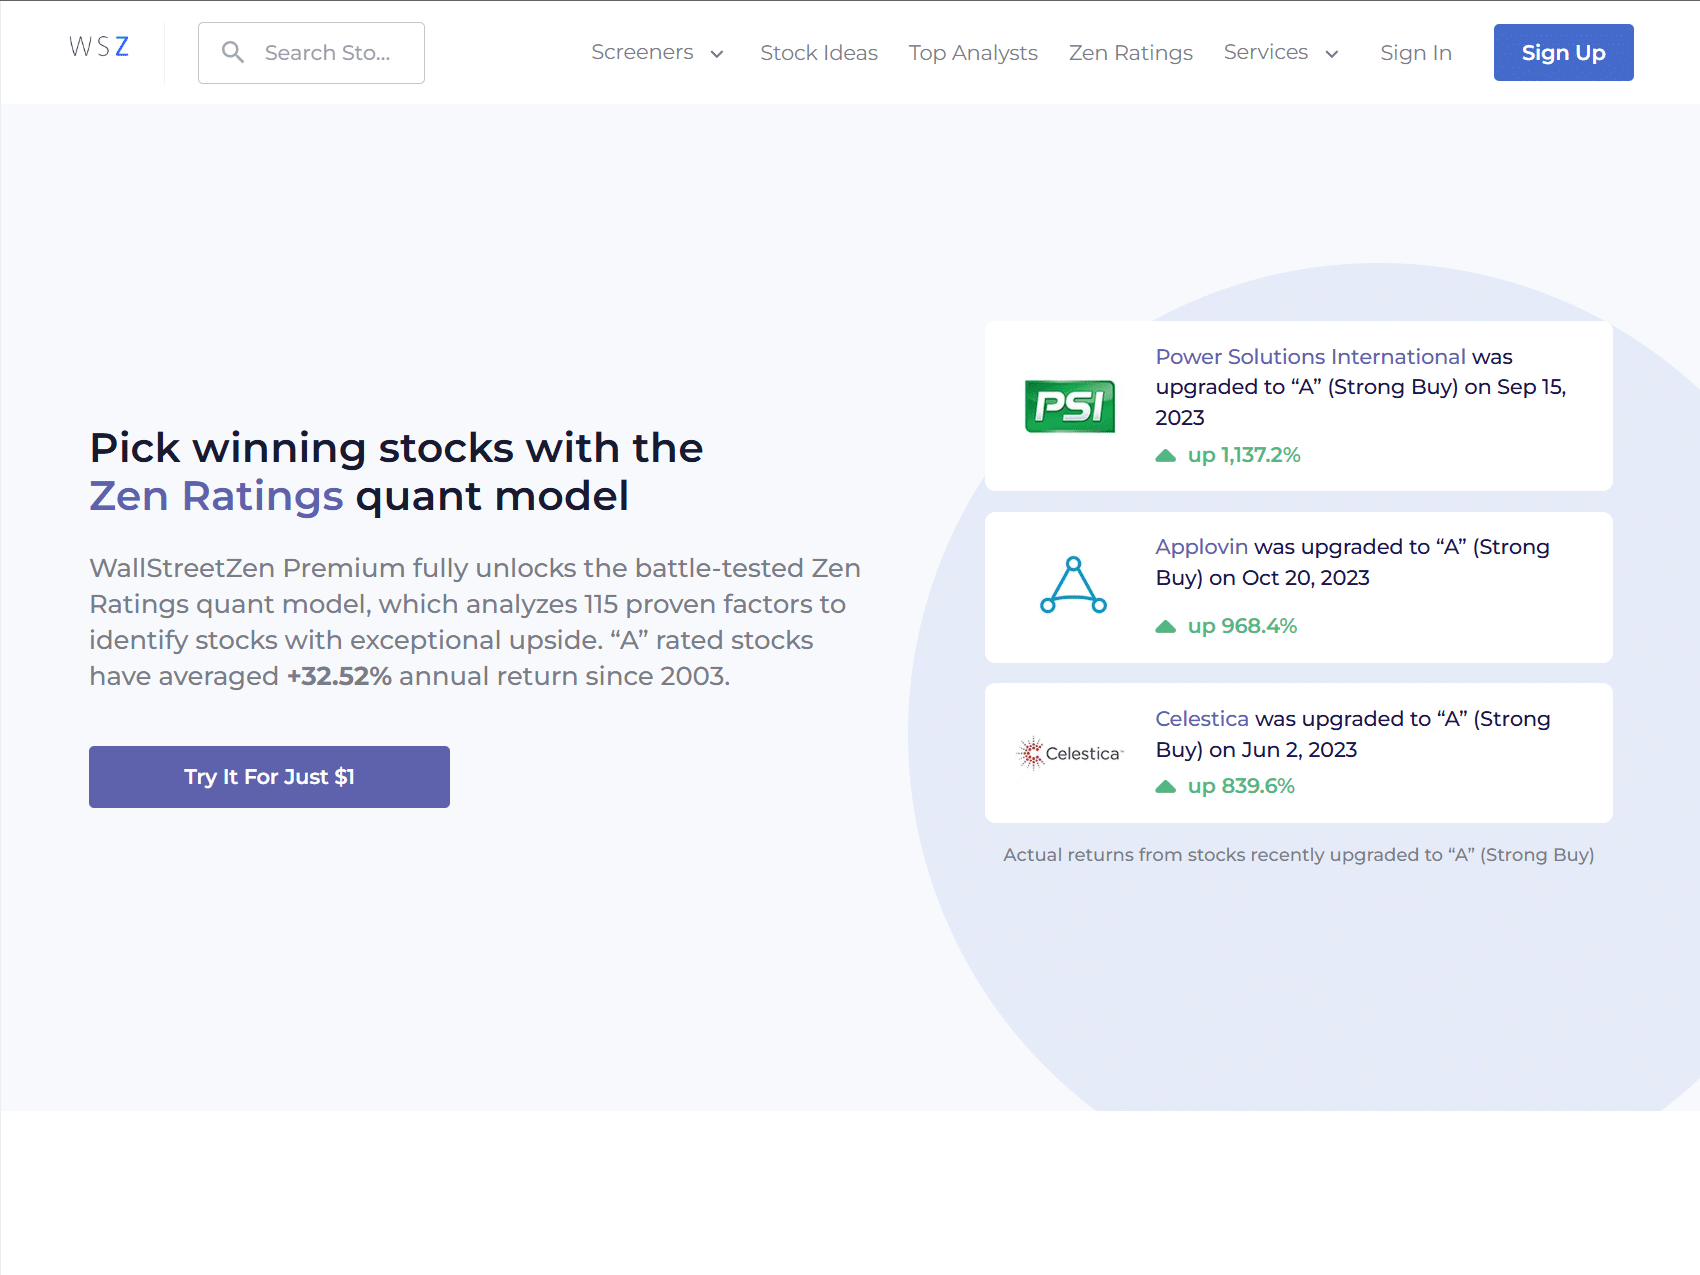This screenshot has height=1275, width=1700.
Task: Click the green up arrow beside 968.4%
Action: tap(1166, 626)
